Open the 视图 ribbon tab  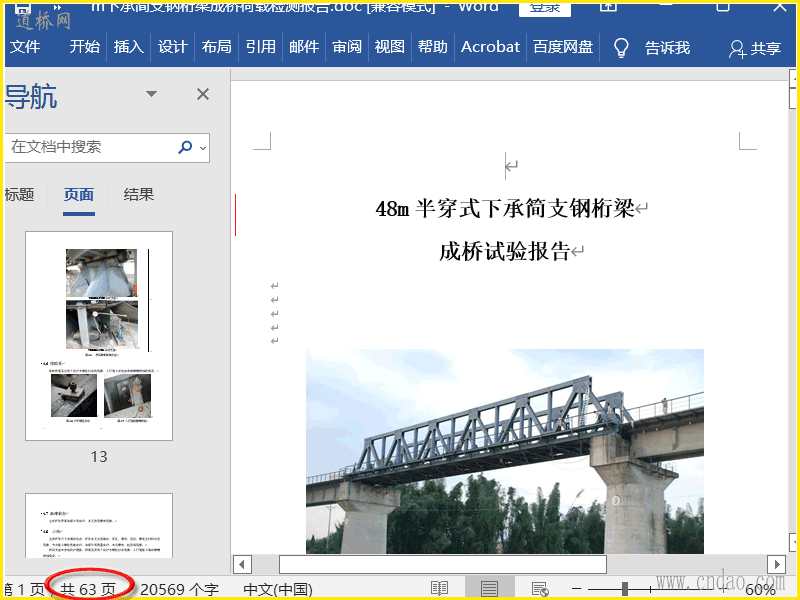pyautogui.click(x=390, y=47)
